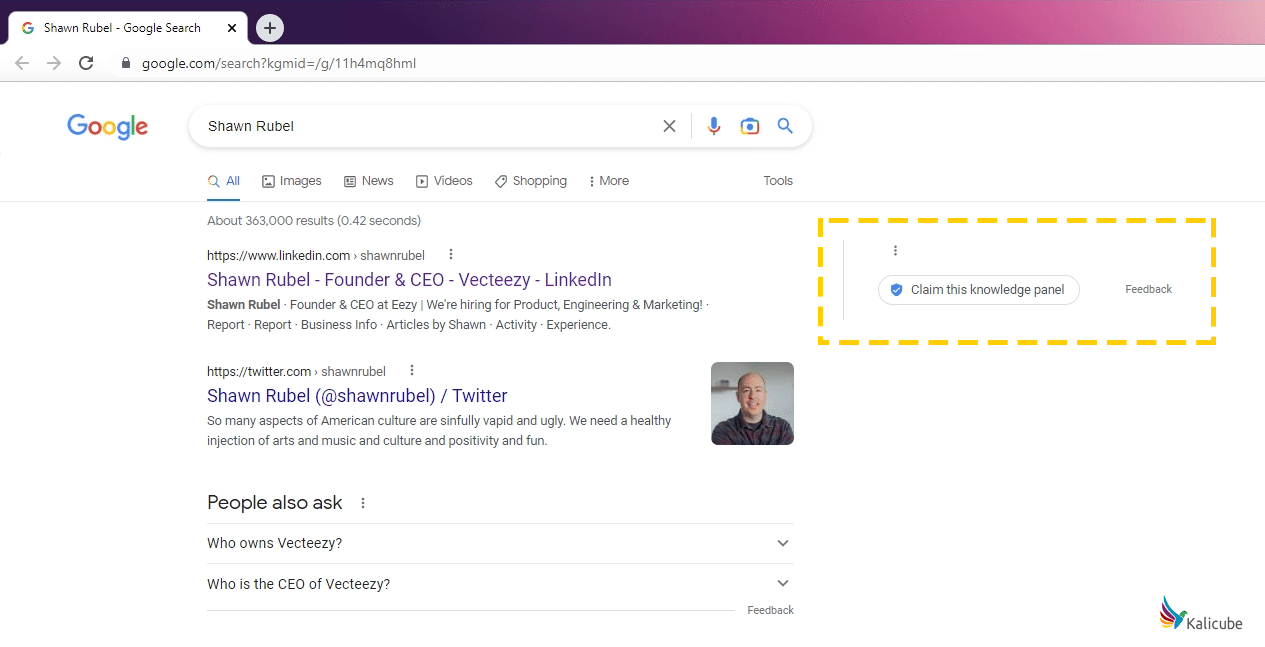Submit search with magnifier icon
1265x647 pixels.
pyautogui.click(x=785, y=126)
